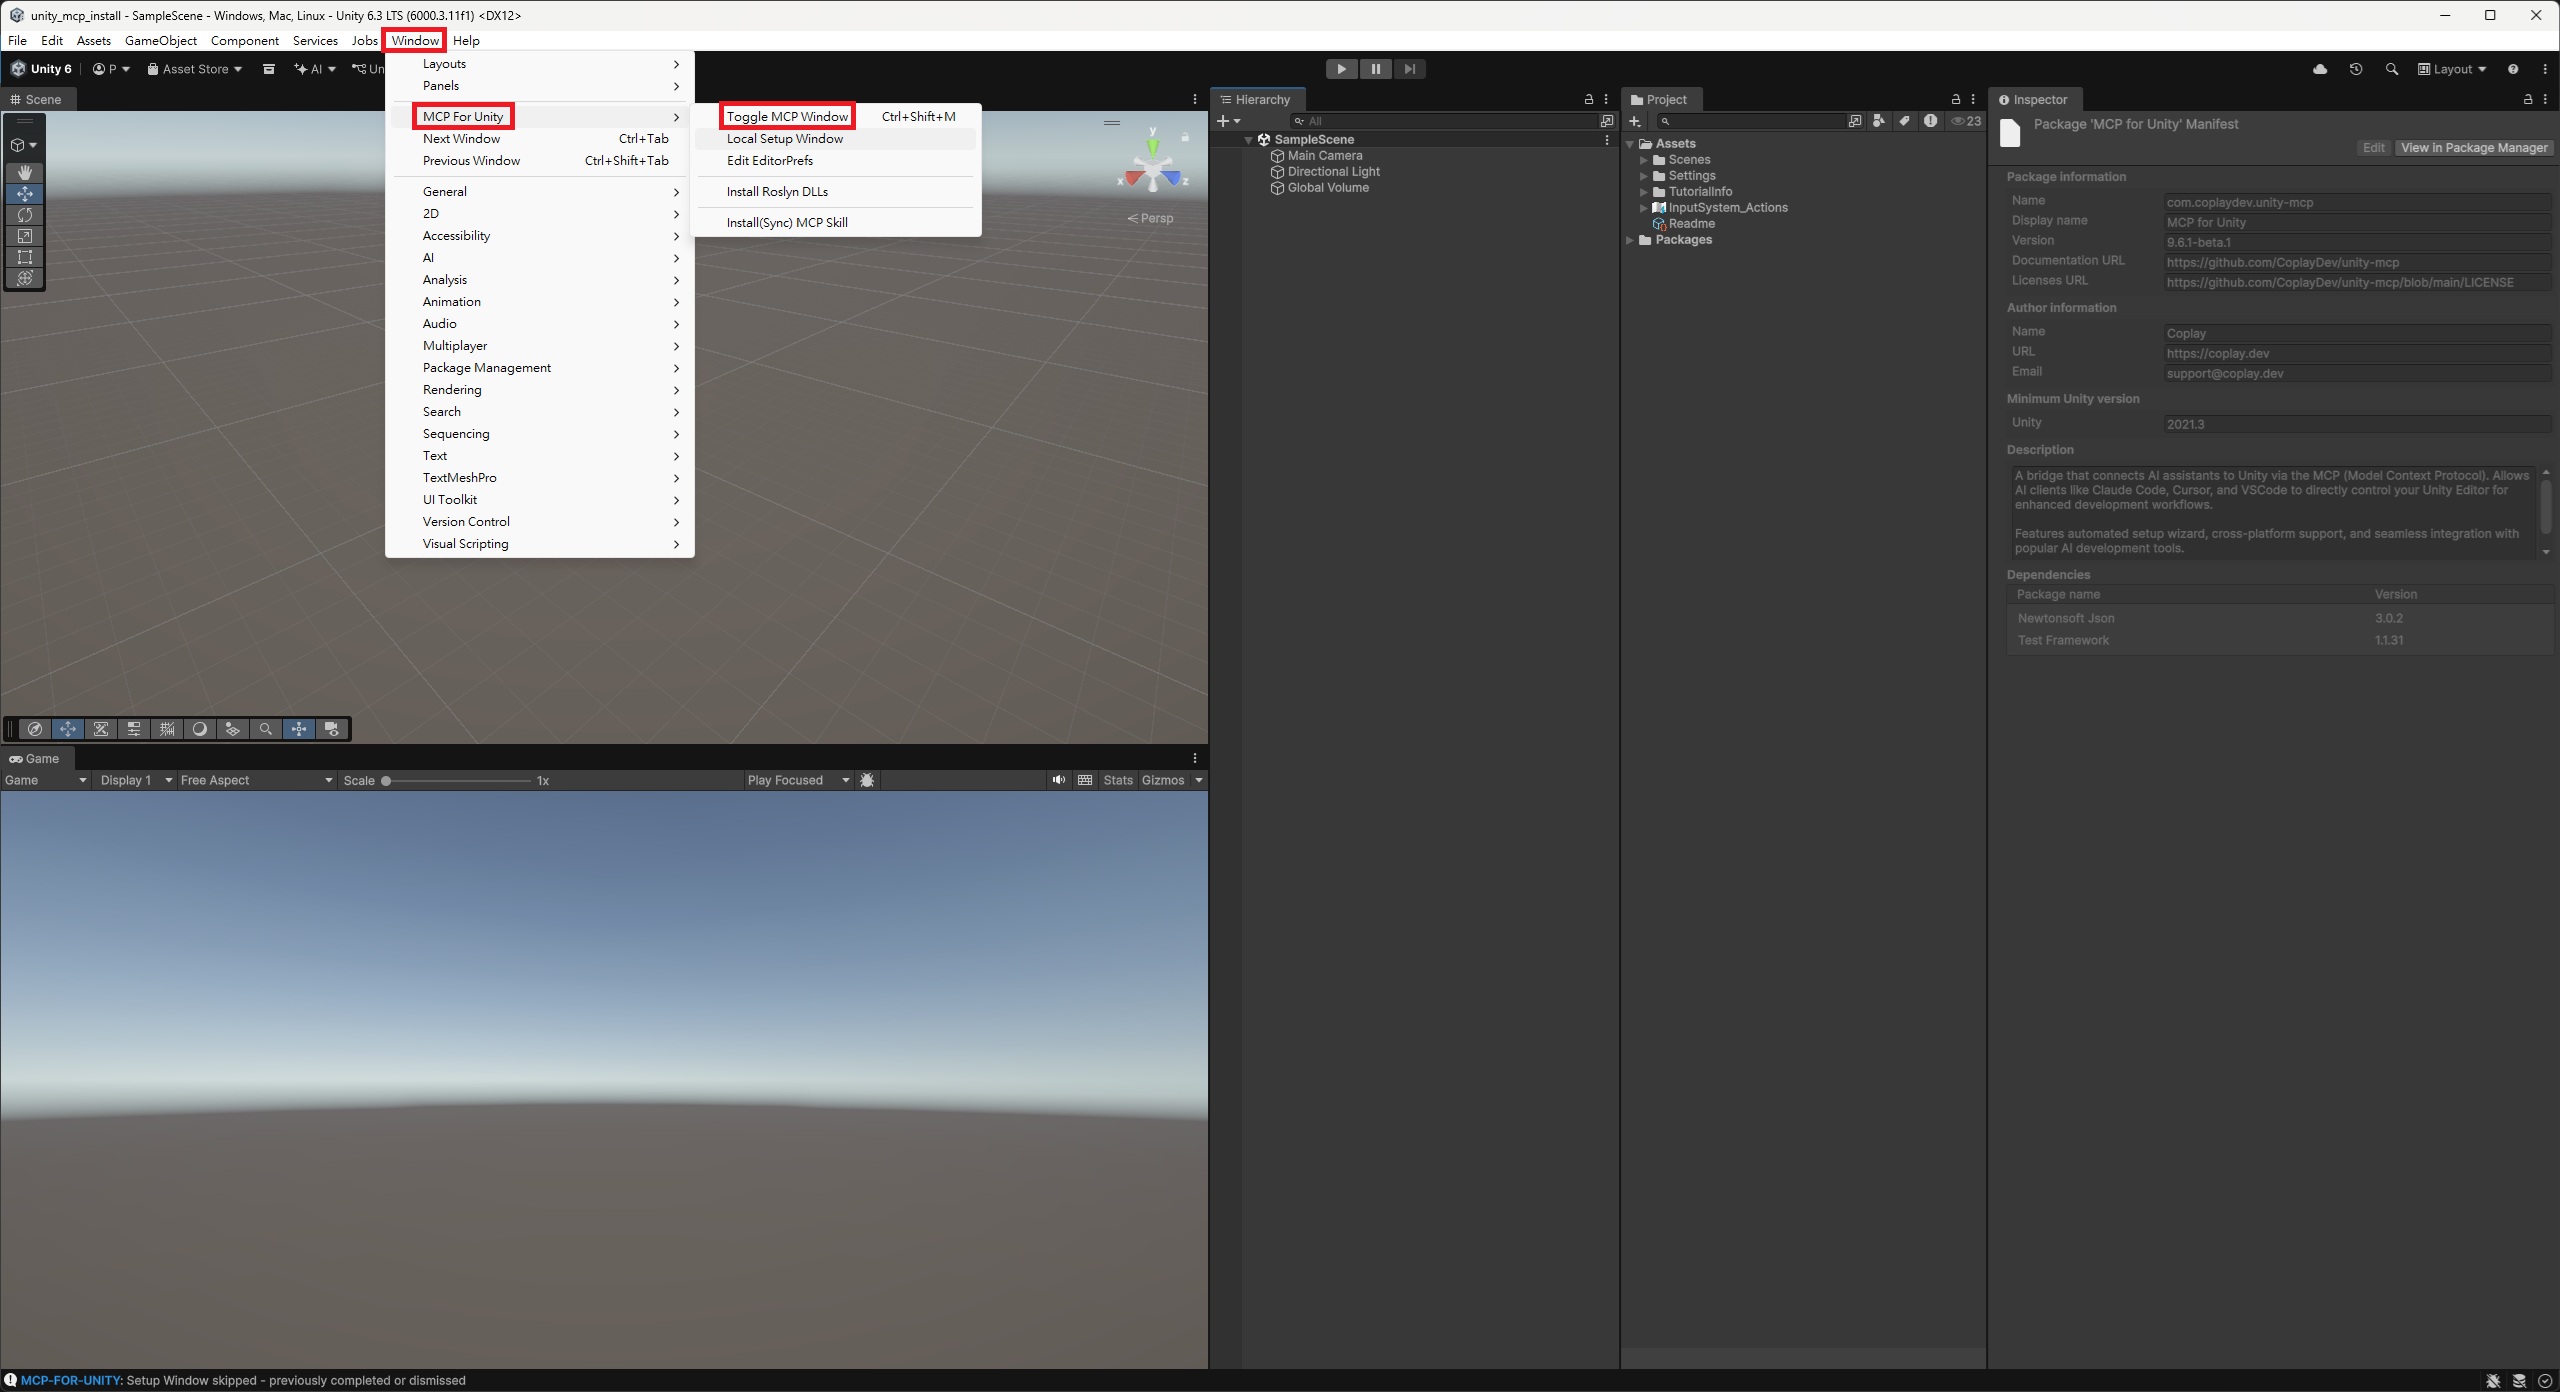Choose Local Setup Window menu item

[x=785, y=139]
